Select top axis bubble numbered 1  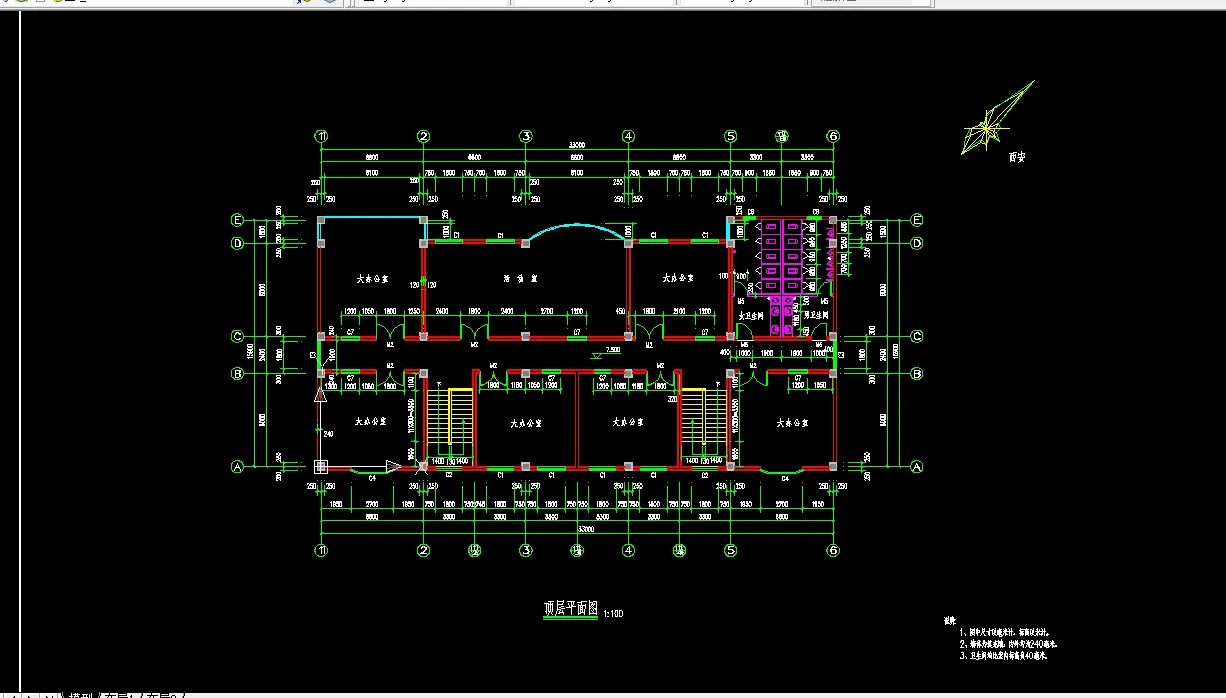(321, 136)
